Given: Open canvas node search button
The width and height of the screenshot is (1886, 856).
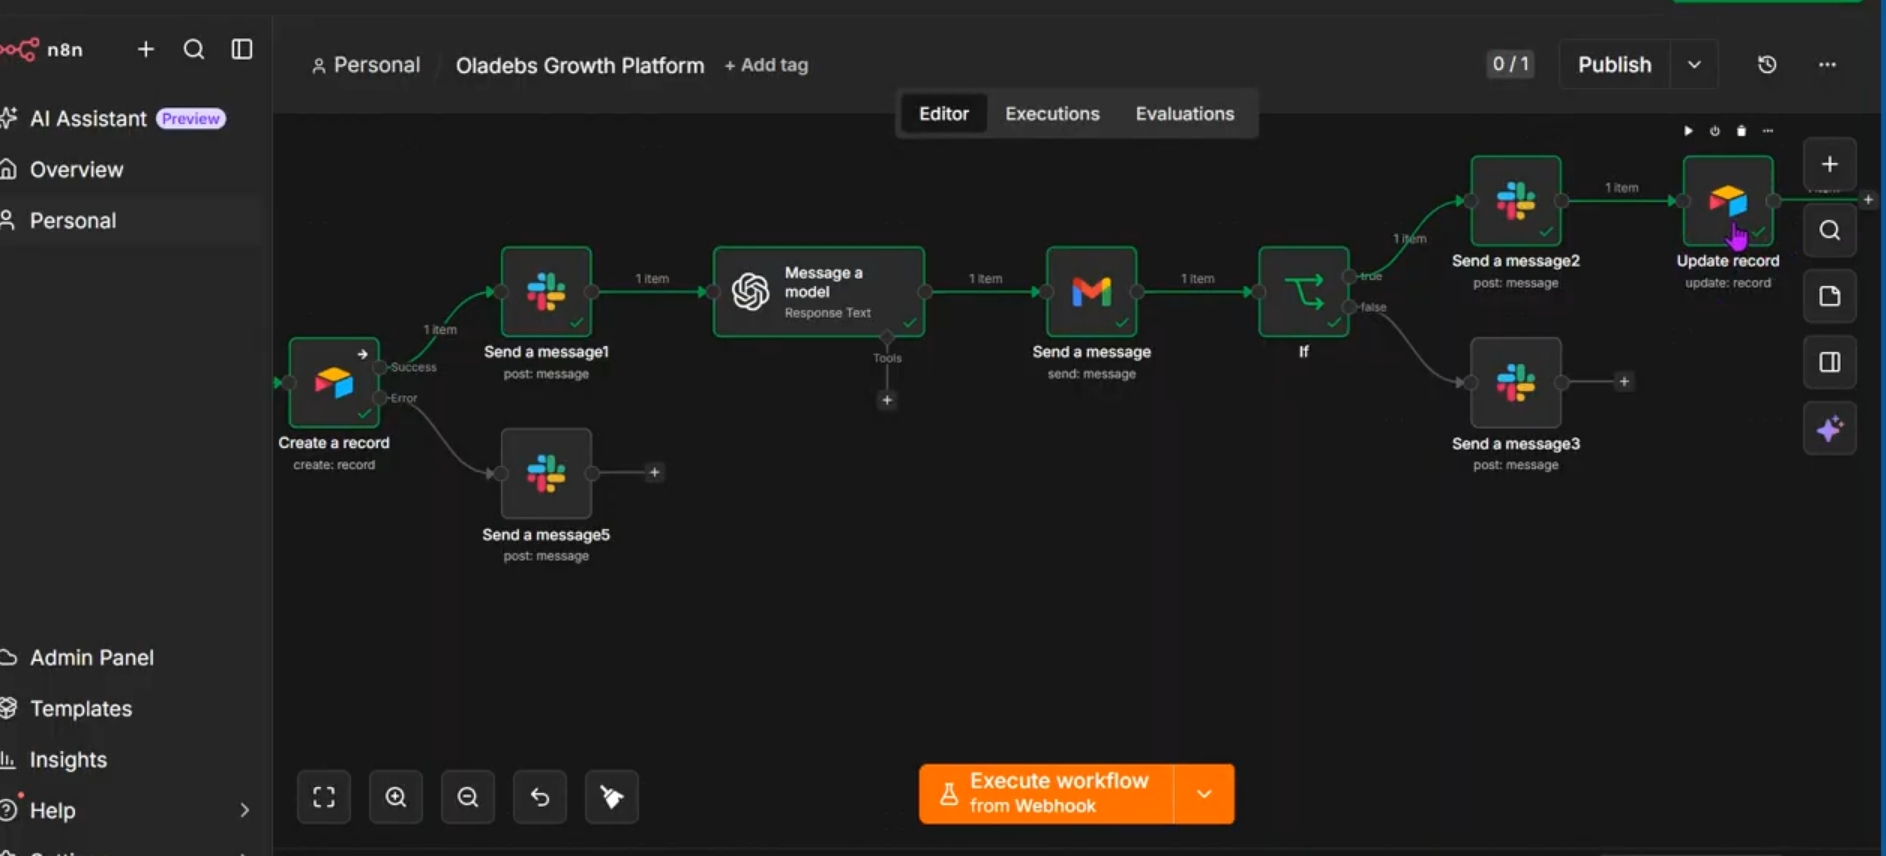Looking at the screenshot, I should coord(1830,230).
